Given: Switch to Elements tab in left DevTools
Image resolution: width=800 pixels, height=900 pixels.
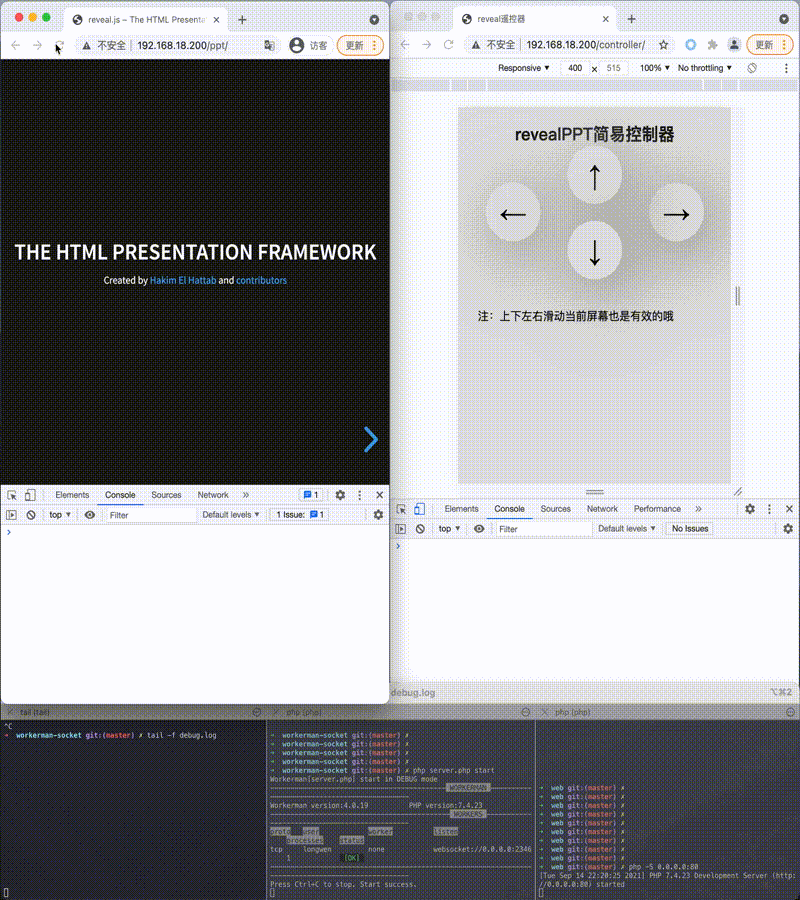Looking at the screenshot, I should tap(72, 495).
